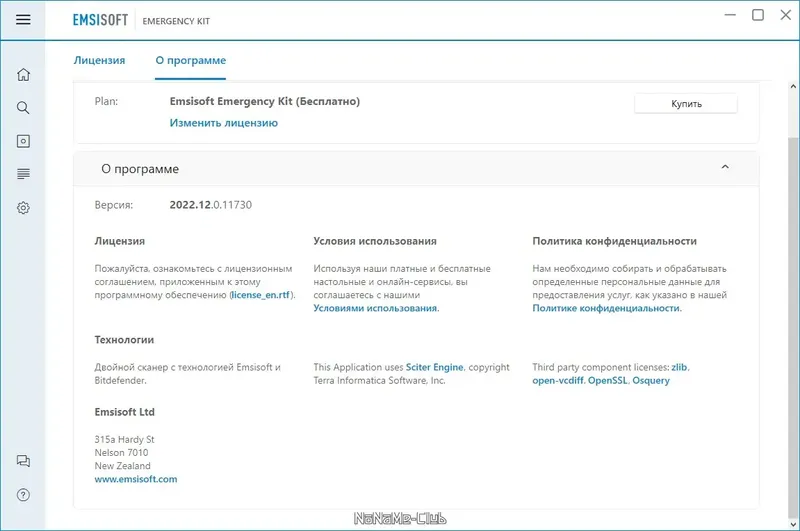This screenshot has height=531, width=800.
Task: Close the Emsisoft window
Action: 786,15
